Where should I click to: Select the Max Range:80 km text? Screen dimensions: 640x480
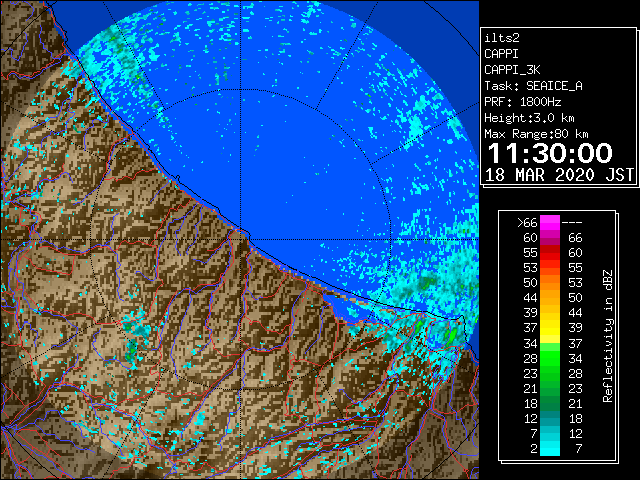[536, 134]
